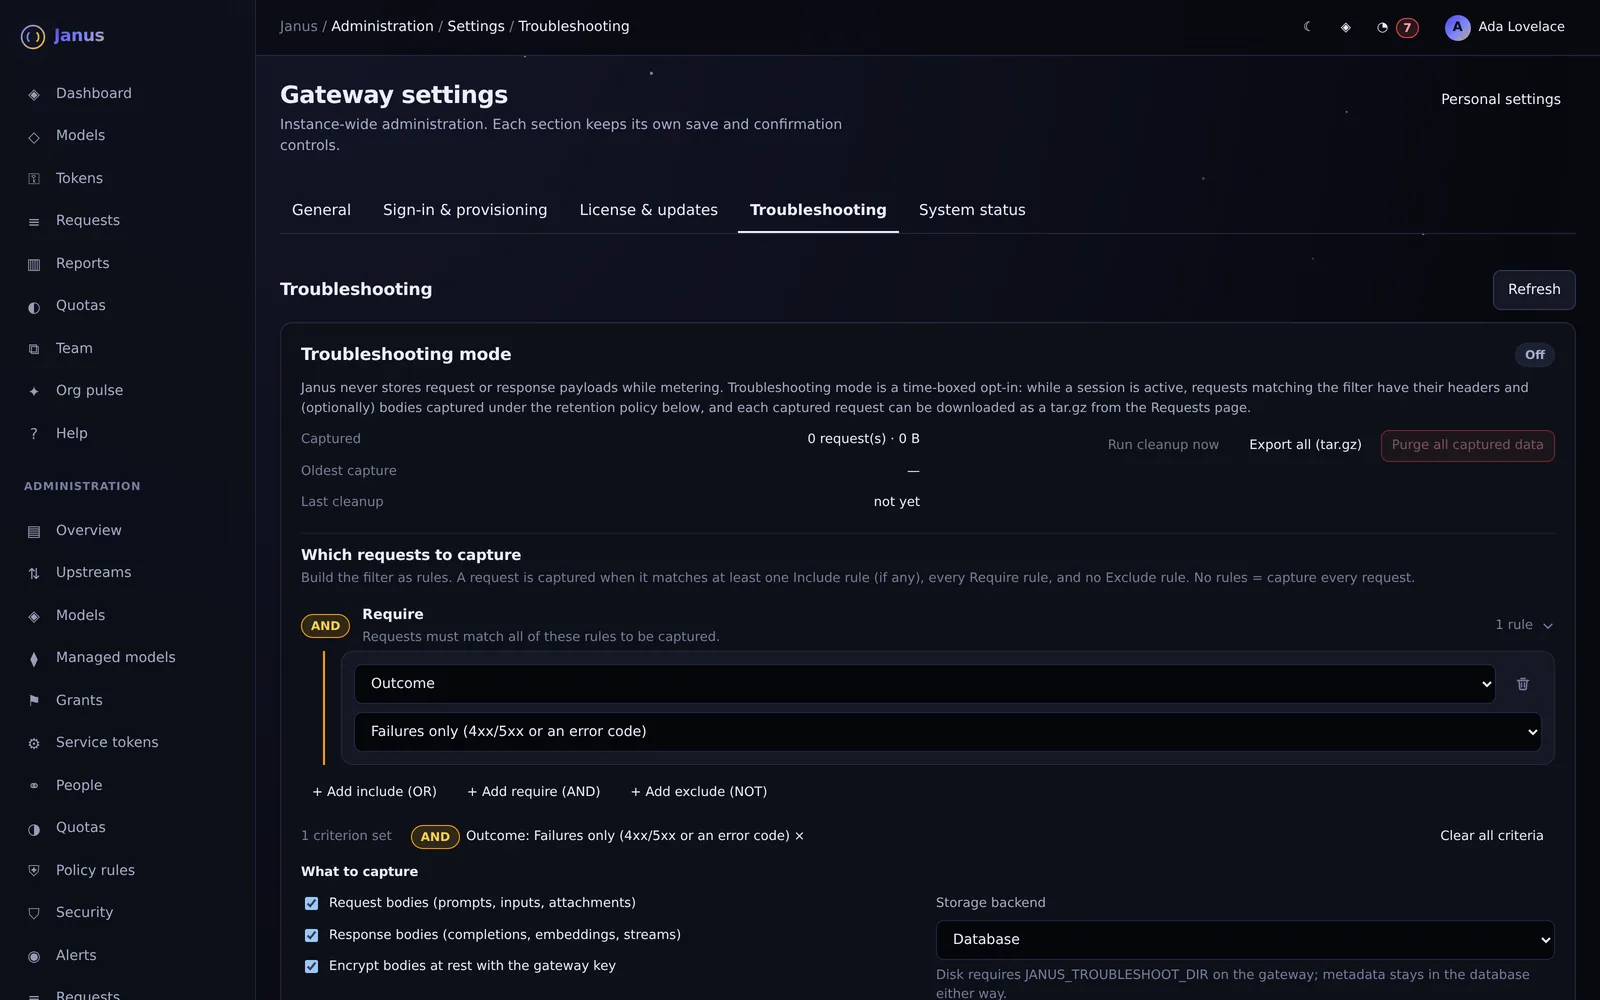Click Add exclude (NOT)
The width and height of the screenshot is (1600, 1000).
(x=698, y=792)
